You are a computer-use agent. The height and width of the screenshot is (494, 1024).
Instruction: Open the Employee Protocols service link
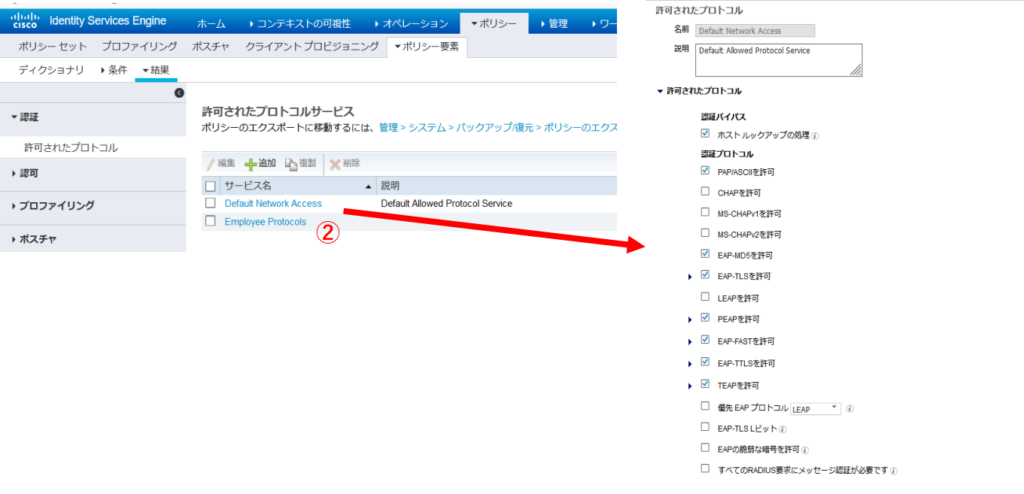pos(265,221)
